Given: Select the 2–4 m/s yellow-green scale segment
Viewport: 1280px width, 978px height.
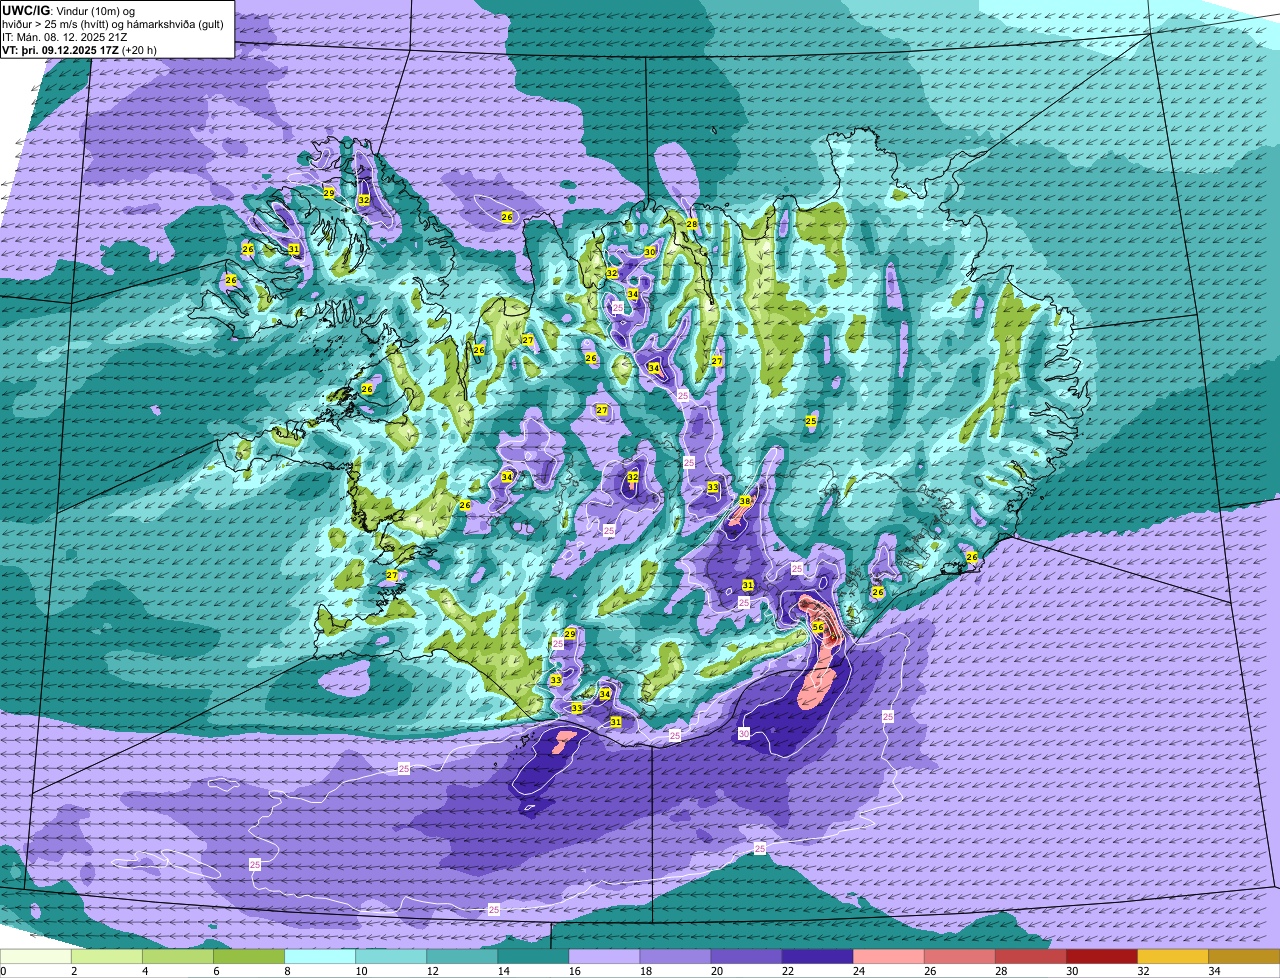Looking at the screenshot, I should [107, 957].
